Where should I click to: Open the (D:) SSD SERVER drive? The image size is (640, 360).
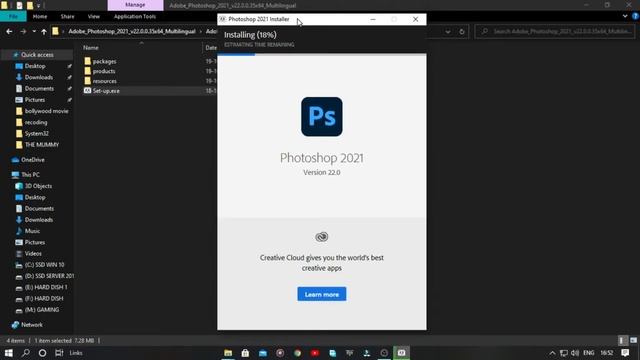[49, 276]
